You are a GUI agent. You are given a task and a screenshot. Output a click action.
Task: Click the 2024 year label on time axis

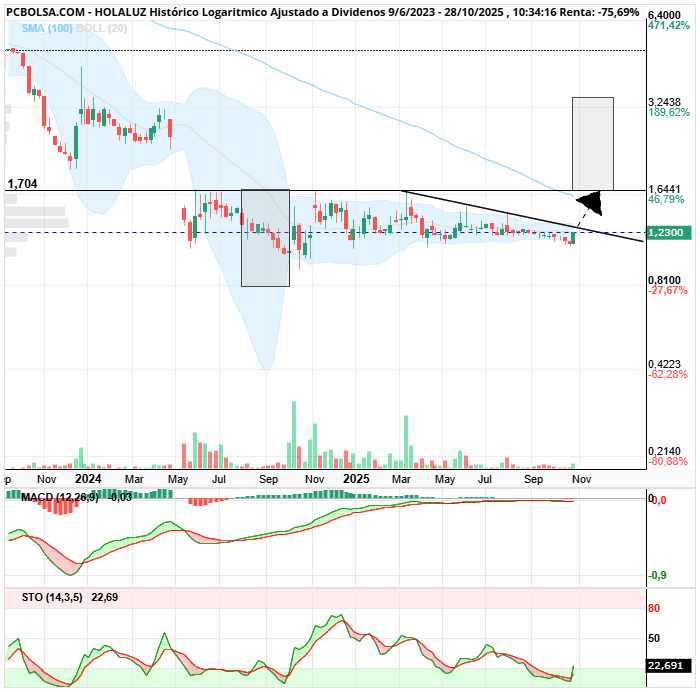88,478
